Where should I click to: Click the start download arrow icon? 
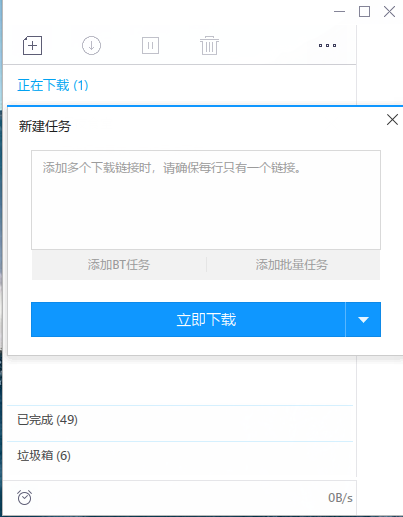91,45
